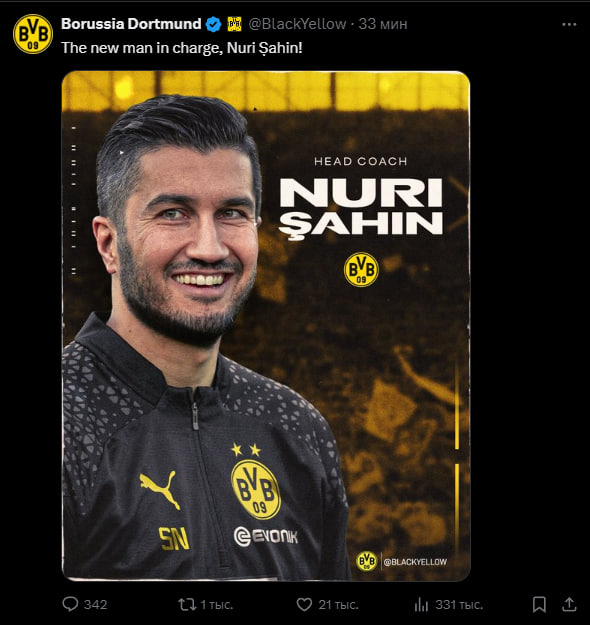Image resolution: width=590 pixels, height=625 pixels.
Task: Open the @BlackYellow handle link
Action: click(x=297, y=24)
